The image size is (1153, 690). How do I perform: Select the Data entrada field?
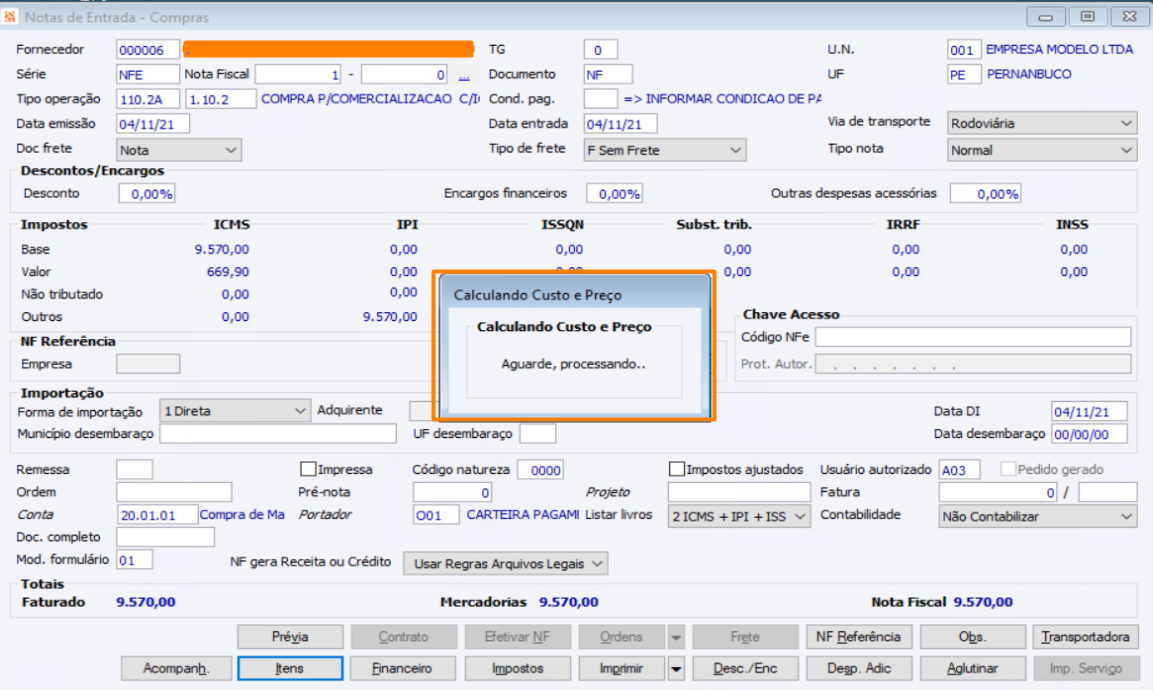[x=621, y=124]
